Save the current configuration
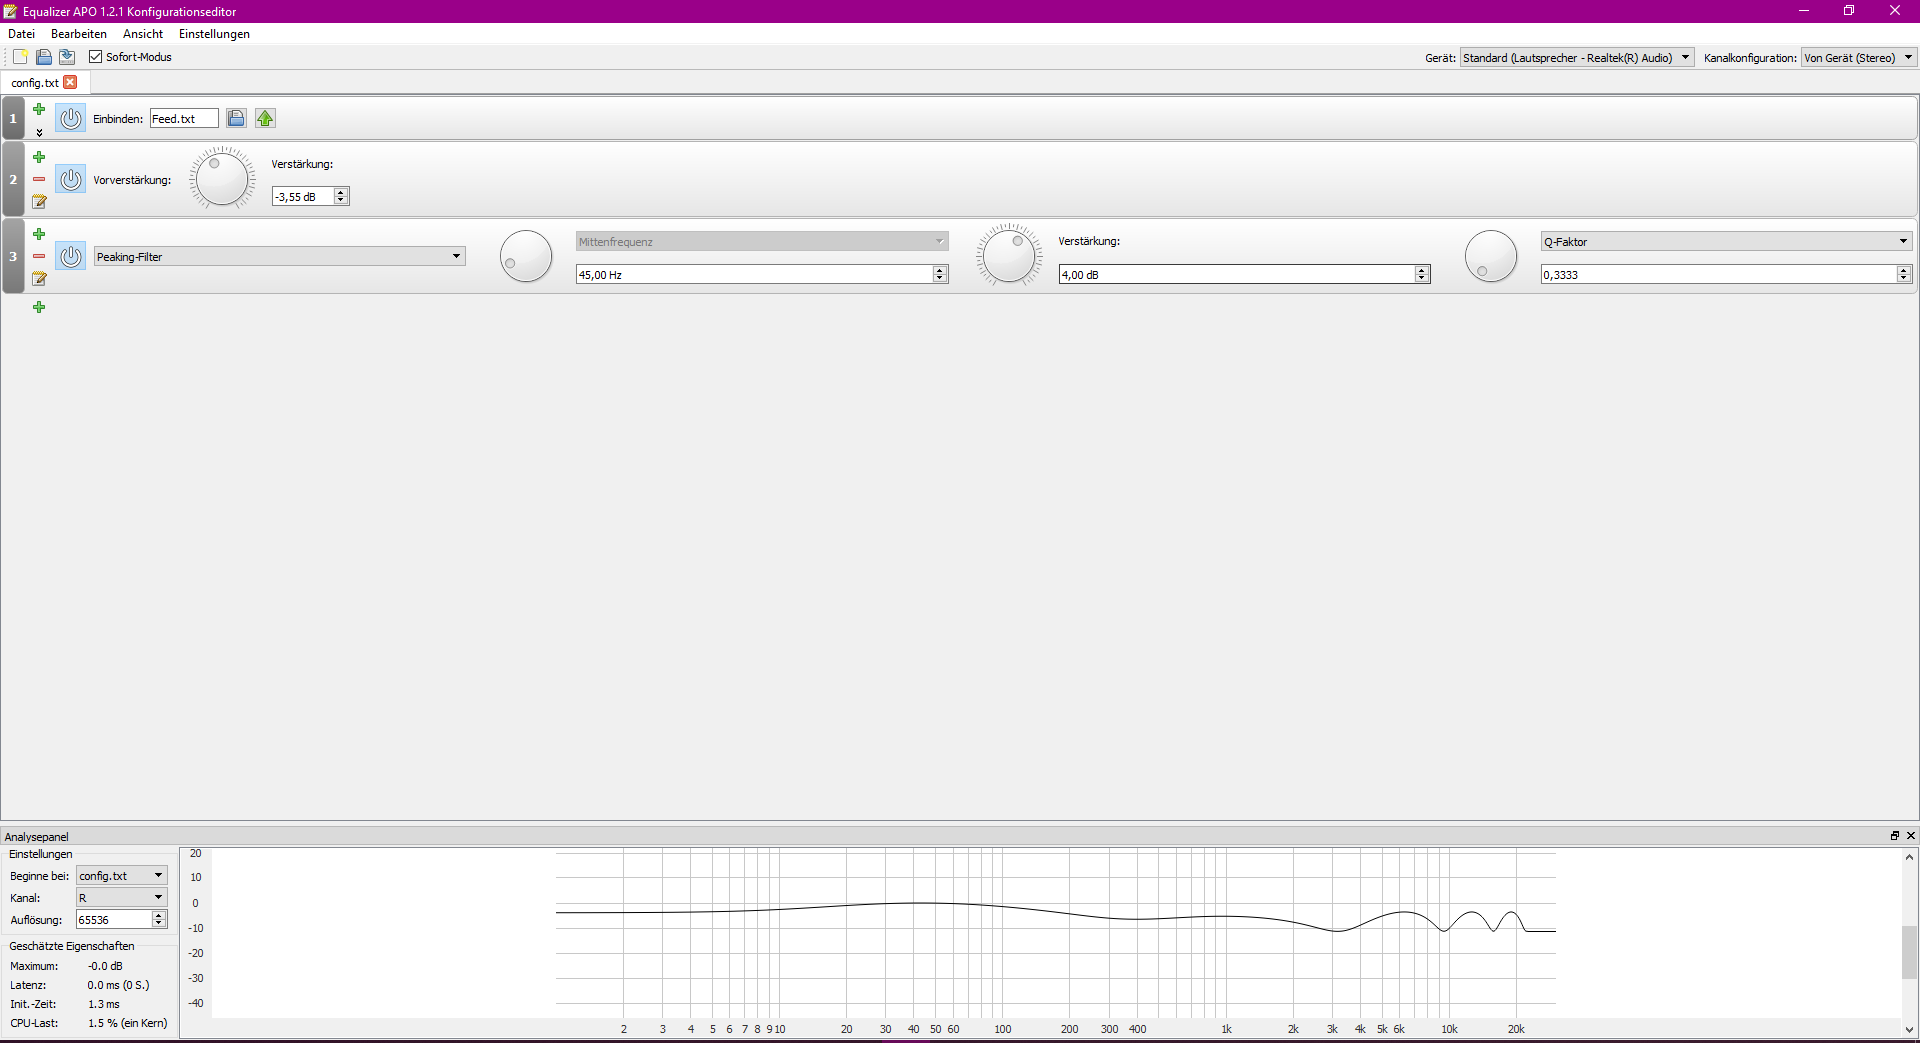This screenshot has width=1920, height=1043. (x=67, y=57)
